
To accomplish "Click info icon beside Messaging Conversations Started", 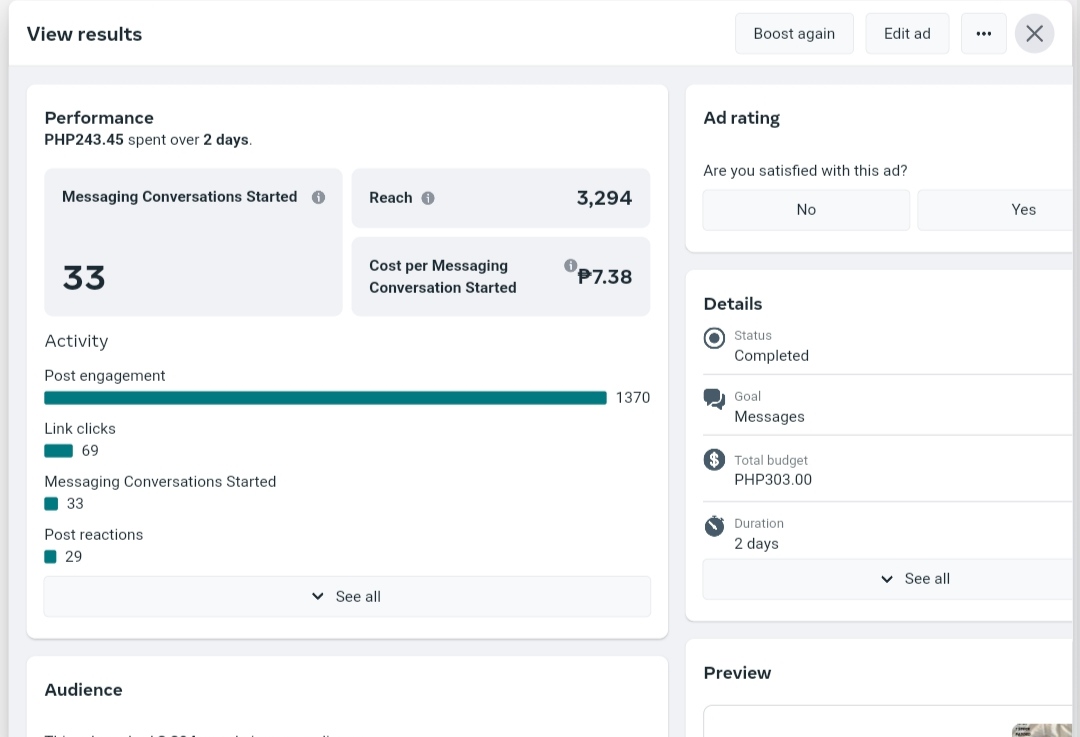I will point(318,197).
